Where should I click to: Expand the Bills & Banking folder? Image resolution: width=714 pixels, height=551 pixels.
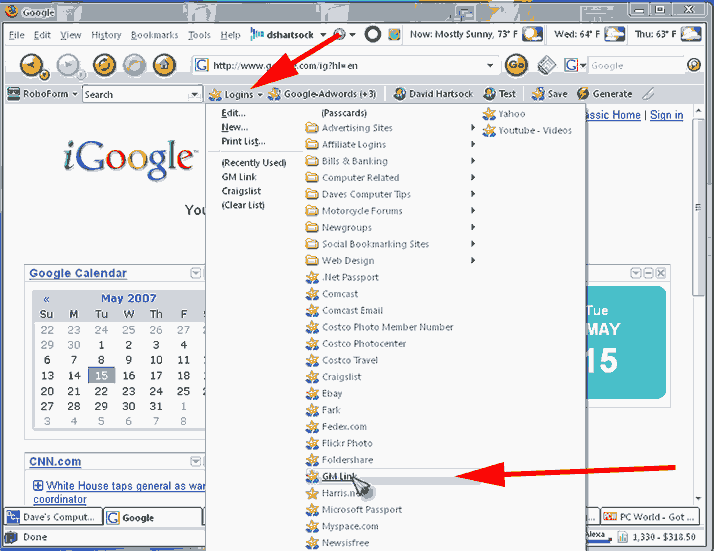[390, 161]
